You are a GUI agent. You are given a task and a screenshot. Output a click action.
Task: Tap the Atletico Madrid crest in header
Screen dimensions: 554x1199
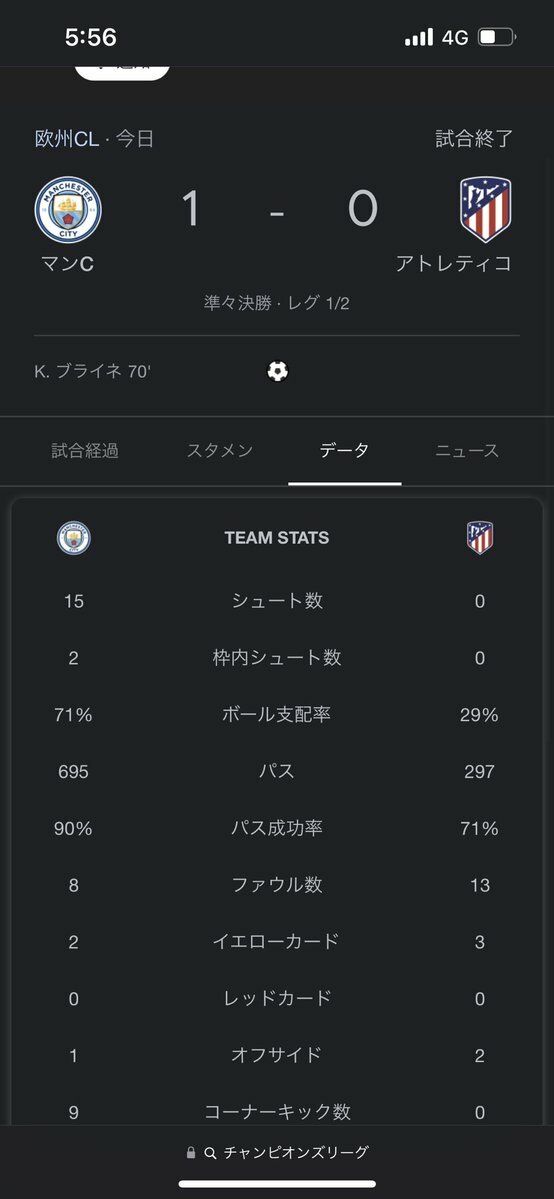click(x=485, y=210)
